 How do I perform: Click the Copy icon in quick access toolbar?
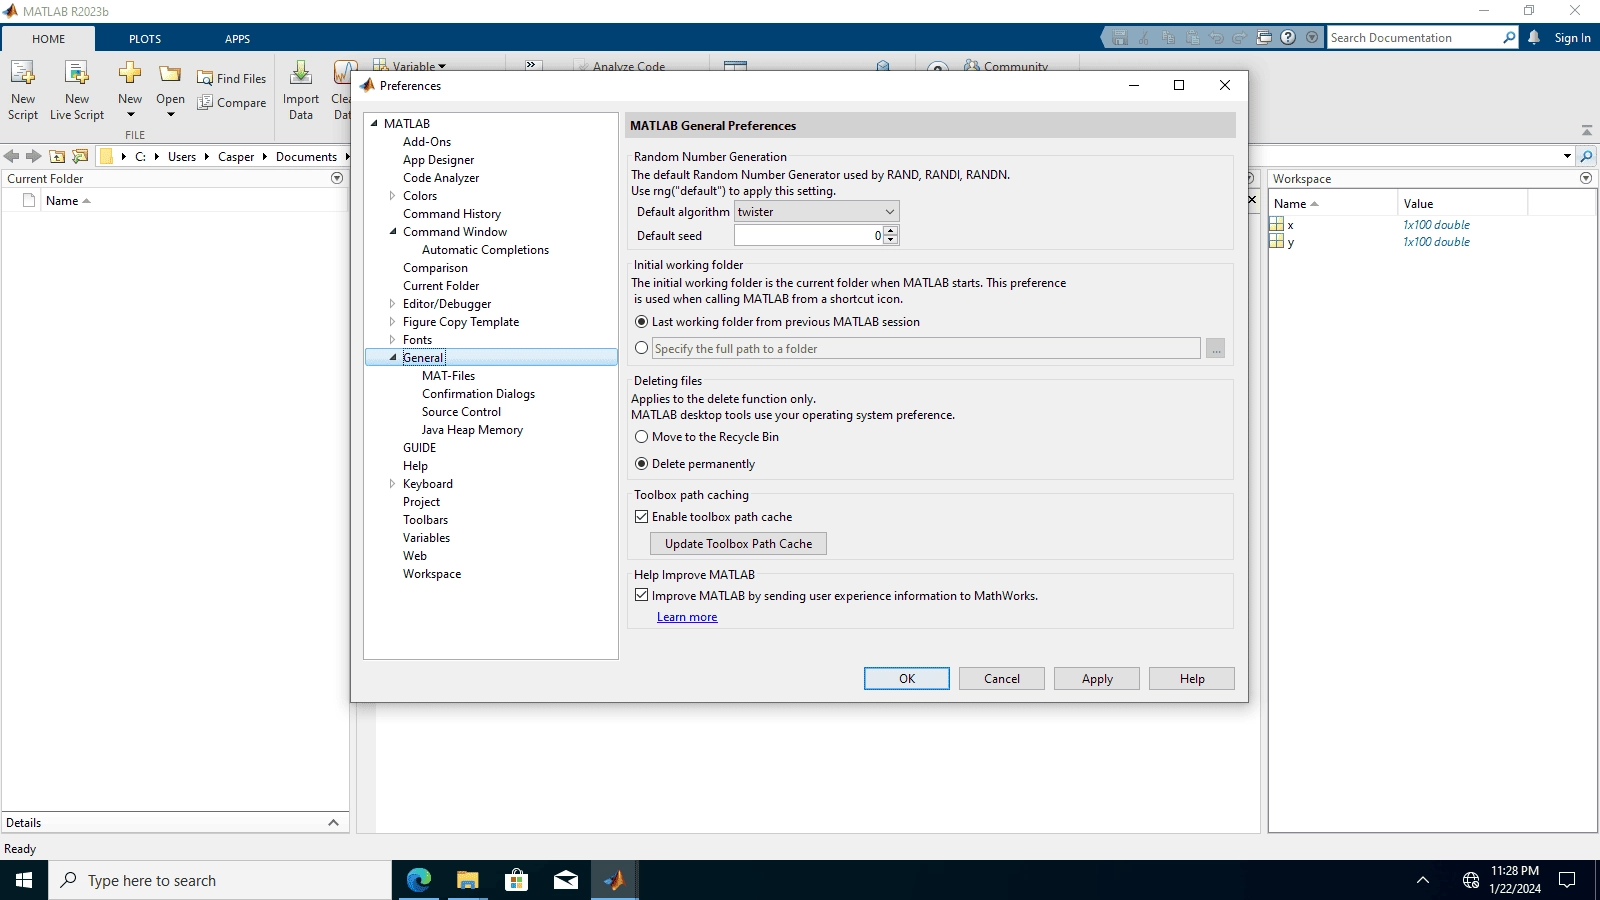click(1168, 38)
